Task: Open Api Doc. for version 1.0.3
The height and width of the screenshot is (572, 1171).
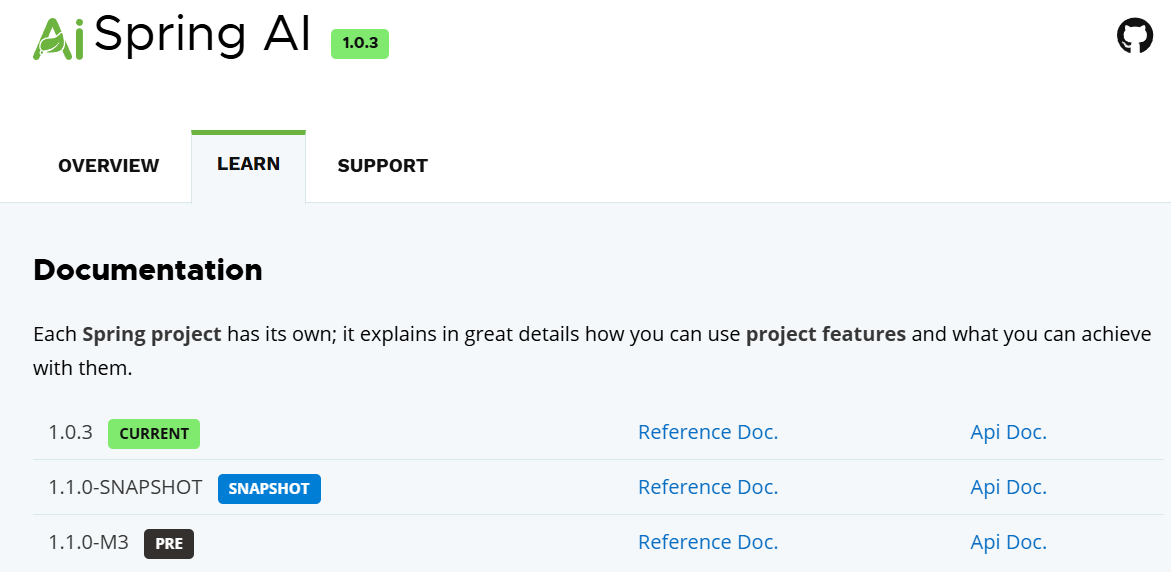Action: (x=1008, y=432)
